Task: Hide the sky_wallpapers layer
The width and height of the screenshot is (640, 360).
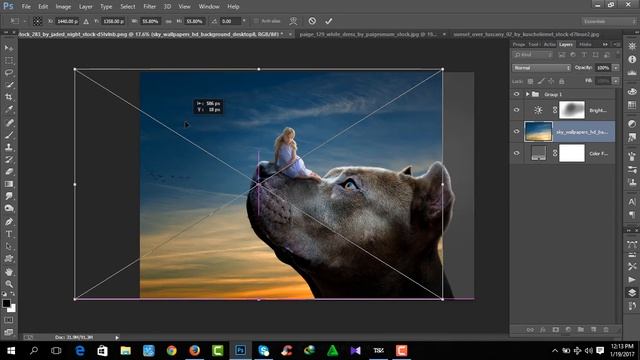Action: point(516,131)
